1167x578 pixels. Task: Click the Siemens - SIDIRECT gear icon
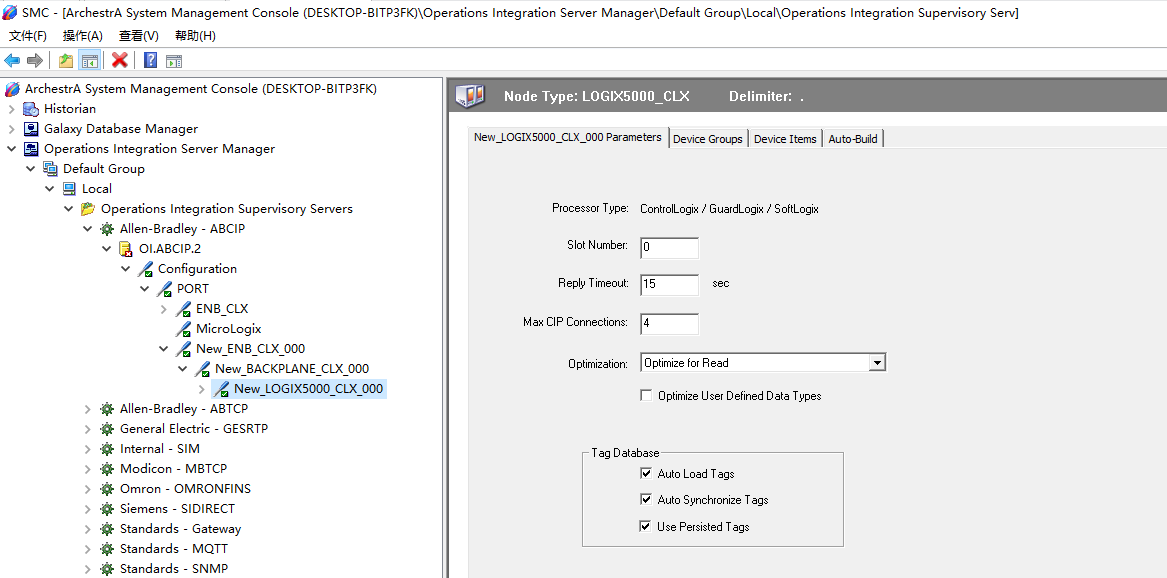107,509
